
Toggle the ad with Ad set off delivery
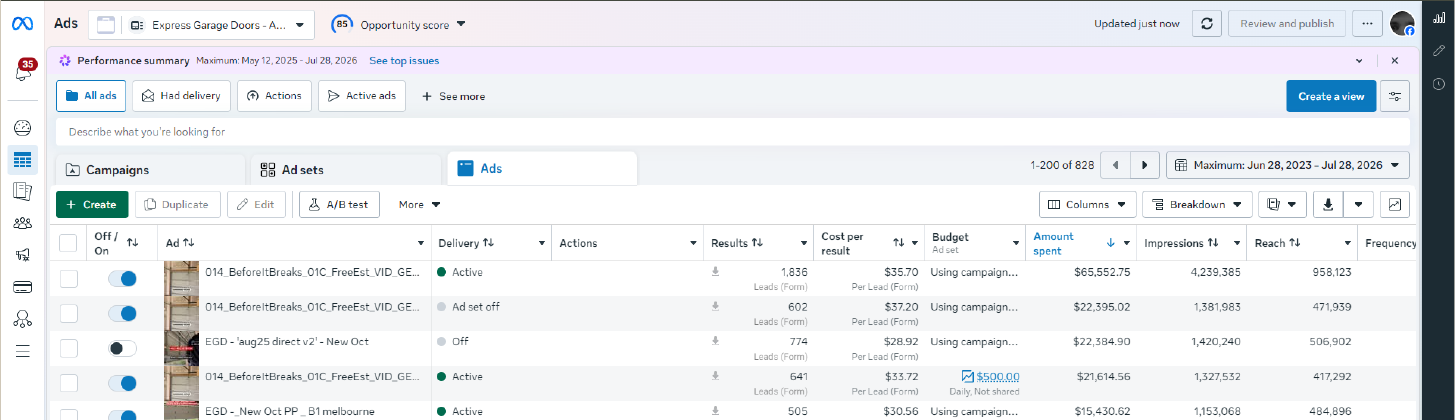click(122, 313)
